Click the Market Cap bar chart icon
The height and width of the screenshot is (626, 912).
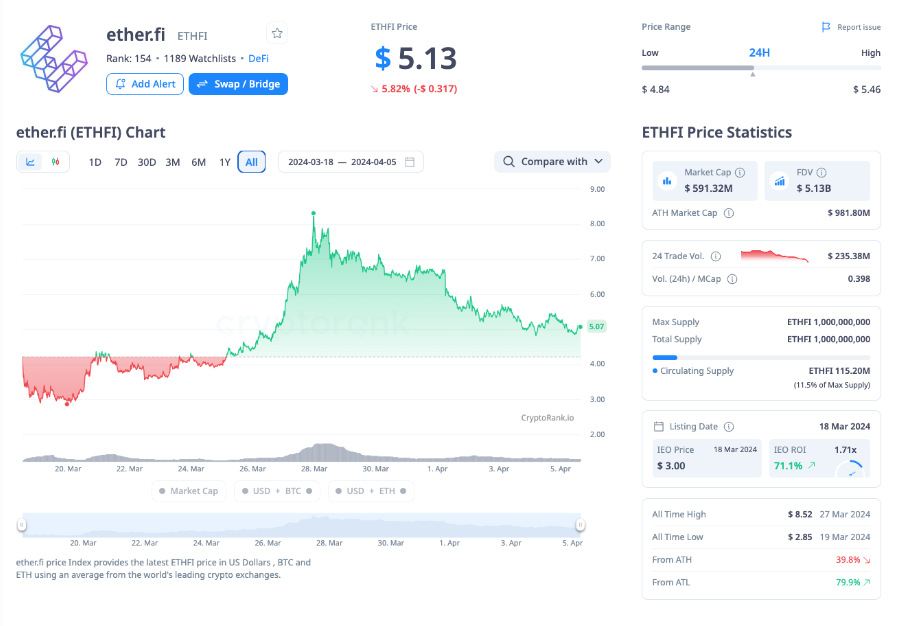point(667,181)
